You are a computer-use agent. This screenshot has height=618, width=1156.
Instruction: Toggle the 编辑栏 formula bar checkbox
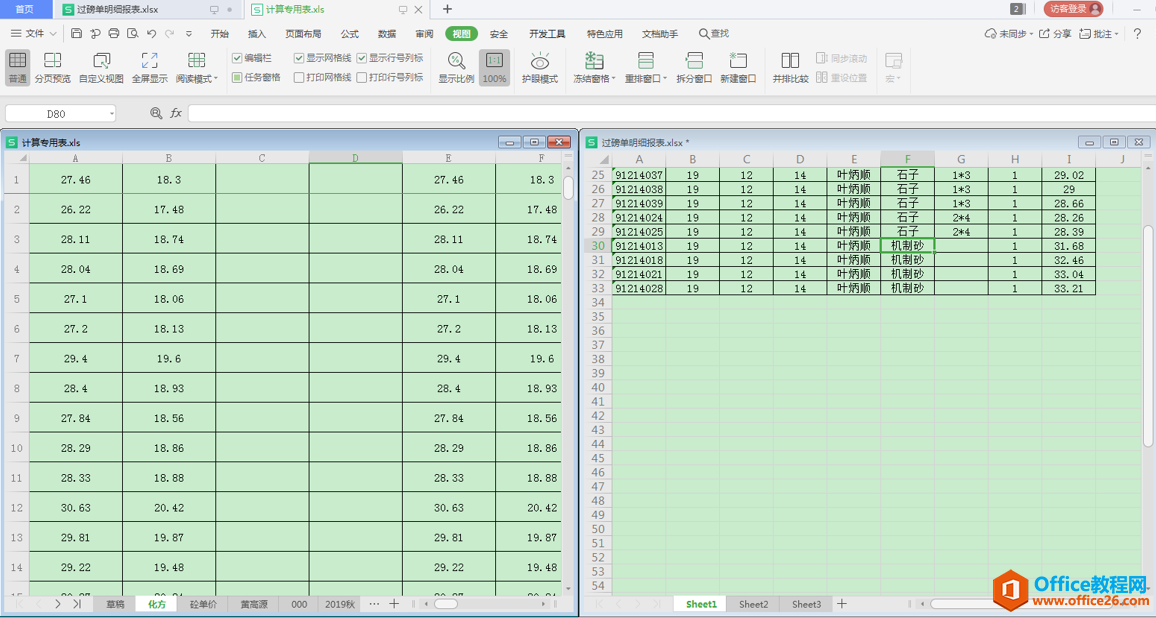click(237, 58)
